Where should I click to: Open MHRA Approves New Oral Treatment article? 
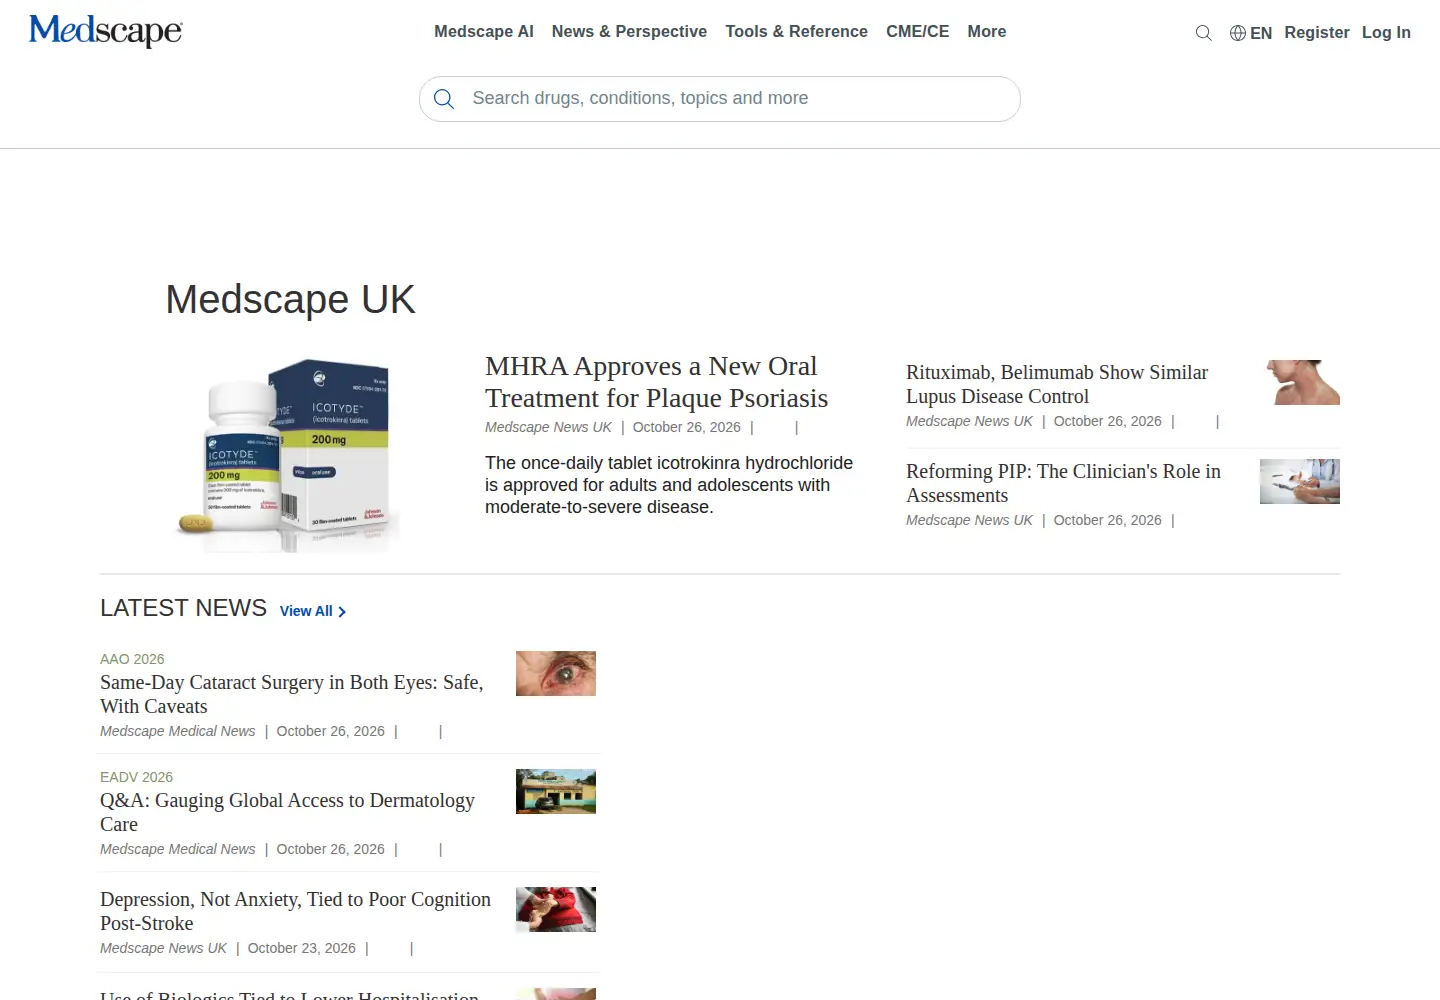coord(656,382)
